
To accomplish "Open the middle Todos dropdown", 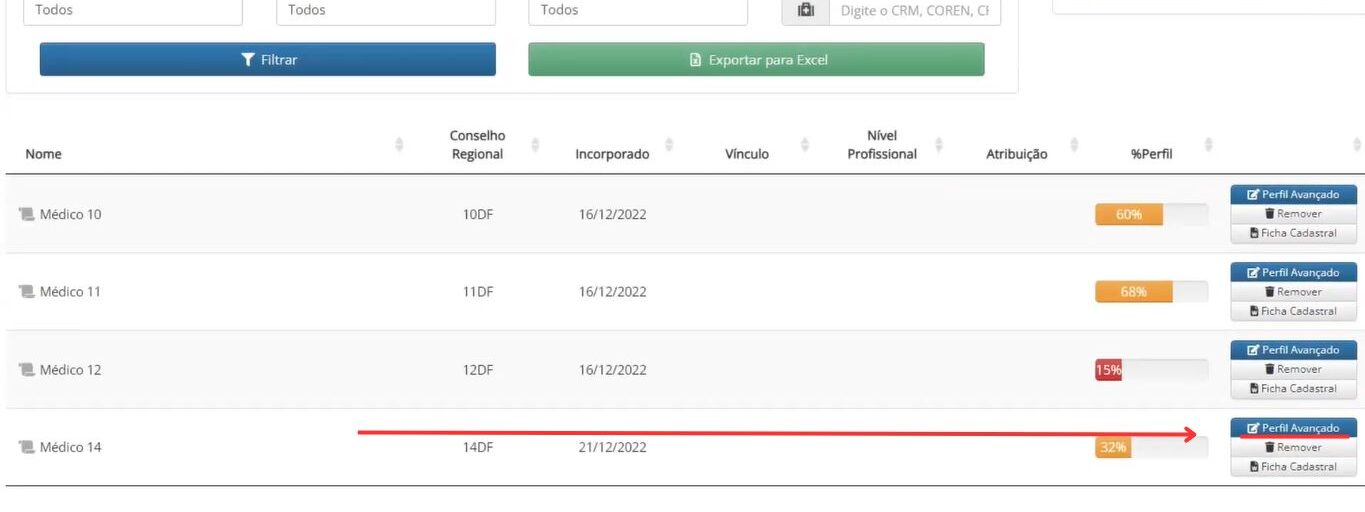I will pyautogui.click(x=385, y=10).
